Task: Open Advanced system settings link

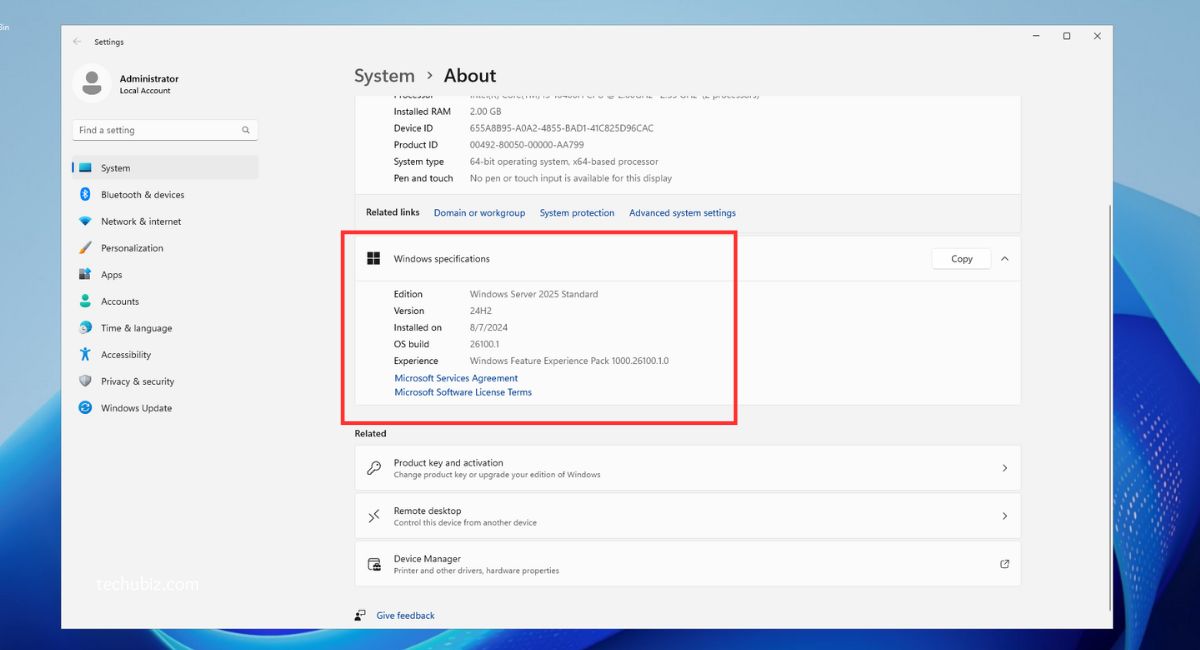Action: click(682, 213)
